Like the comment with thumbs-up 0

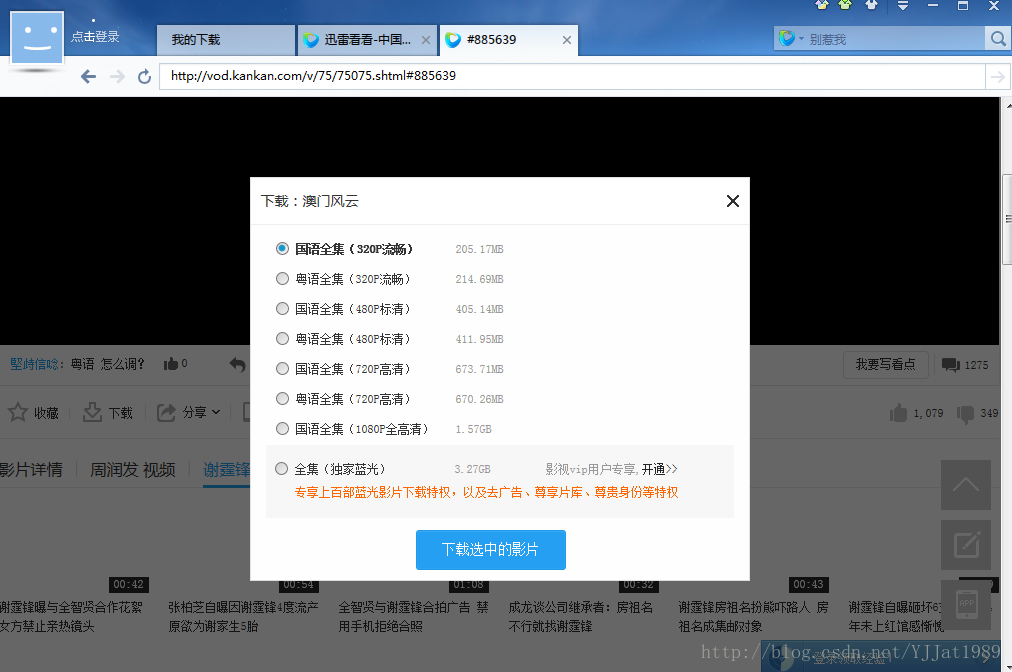point(170,364)
